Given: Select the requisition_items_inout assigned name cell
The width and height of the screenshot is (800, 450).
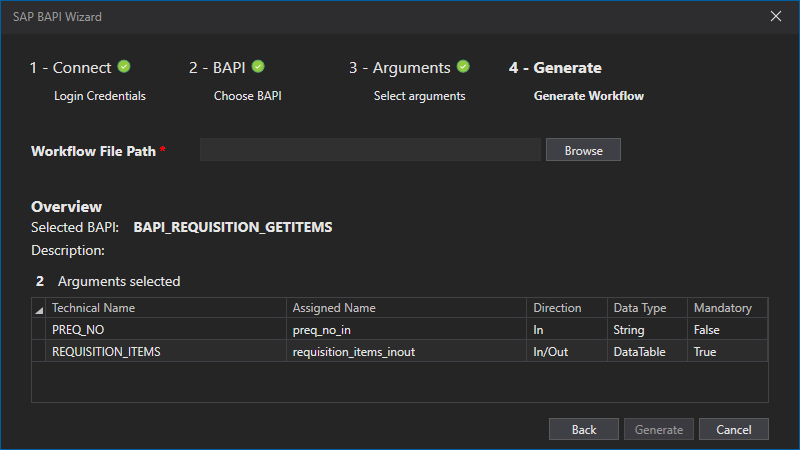Looking at the screenshot, I should (x=406, y=352).
